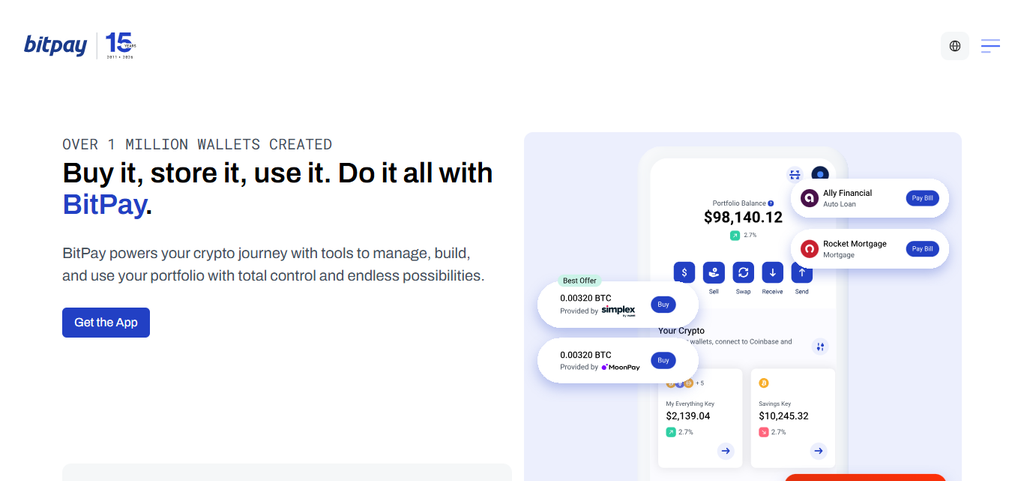Click the $98,140.12 portfolio balance
1024x481 pixels.
tap(743, 217)
